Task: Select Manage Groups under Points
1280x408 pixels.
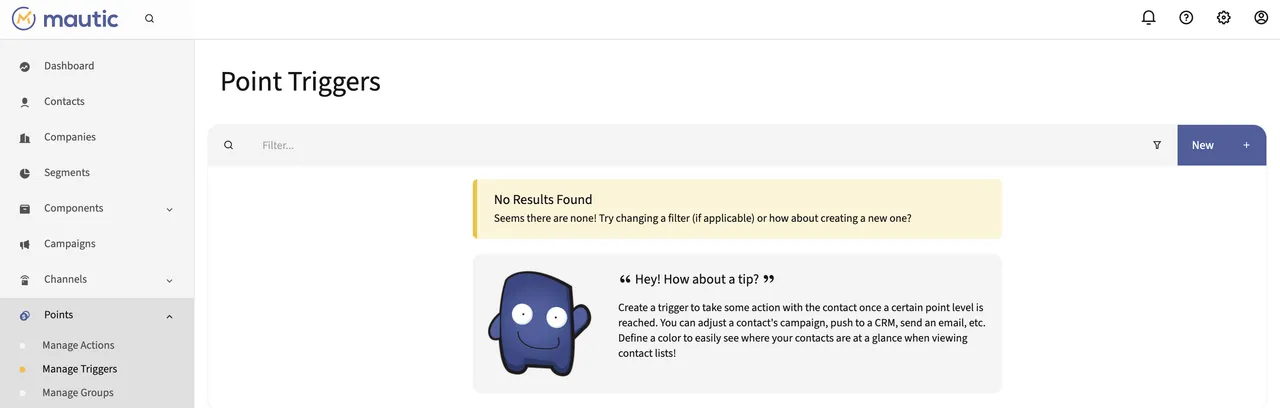Action: [78, 393]
